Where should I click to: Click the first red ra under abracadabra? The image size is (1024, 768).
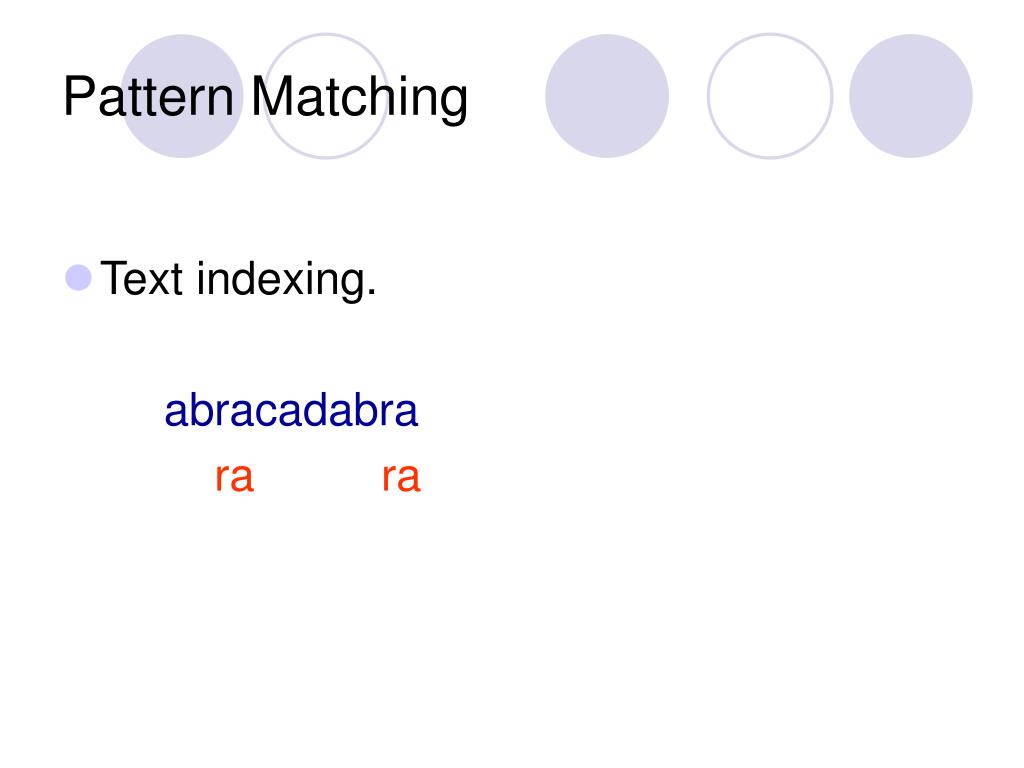[234, 477]
